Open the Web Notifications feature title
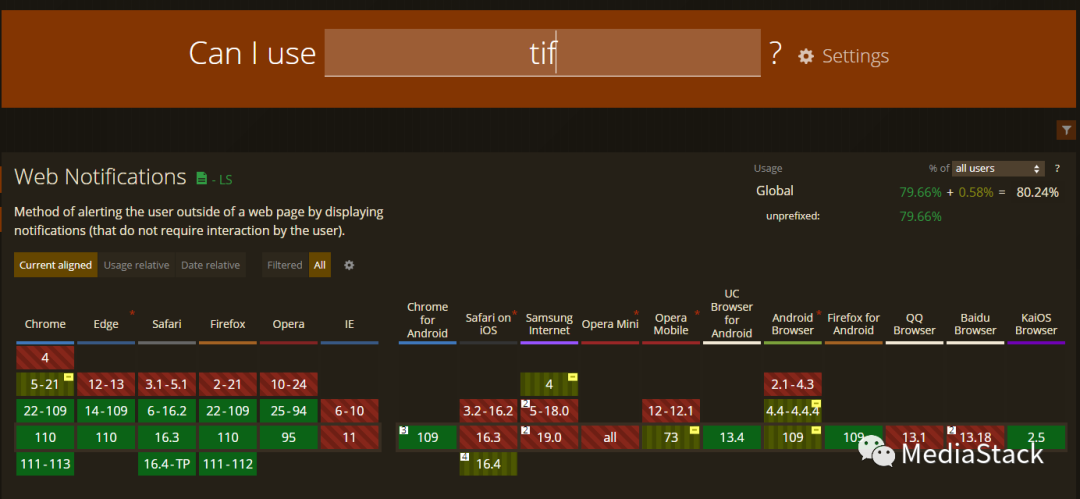This screenshot has width=1080, height=499. pyautogui.click(x=100, y=177)
